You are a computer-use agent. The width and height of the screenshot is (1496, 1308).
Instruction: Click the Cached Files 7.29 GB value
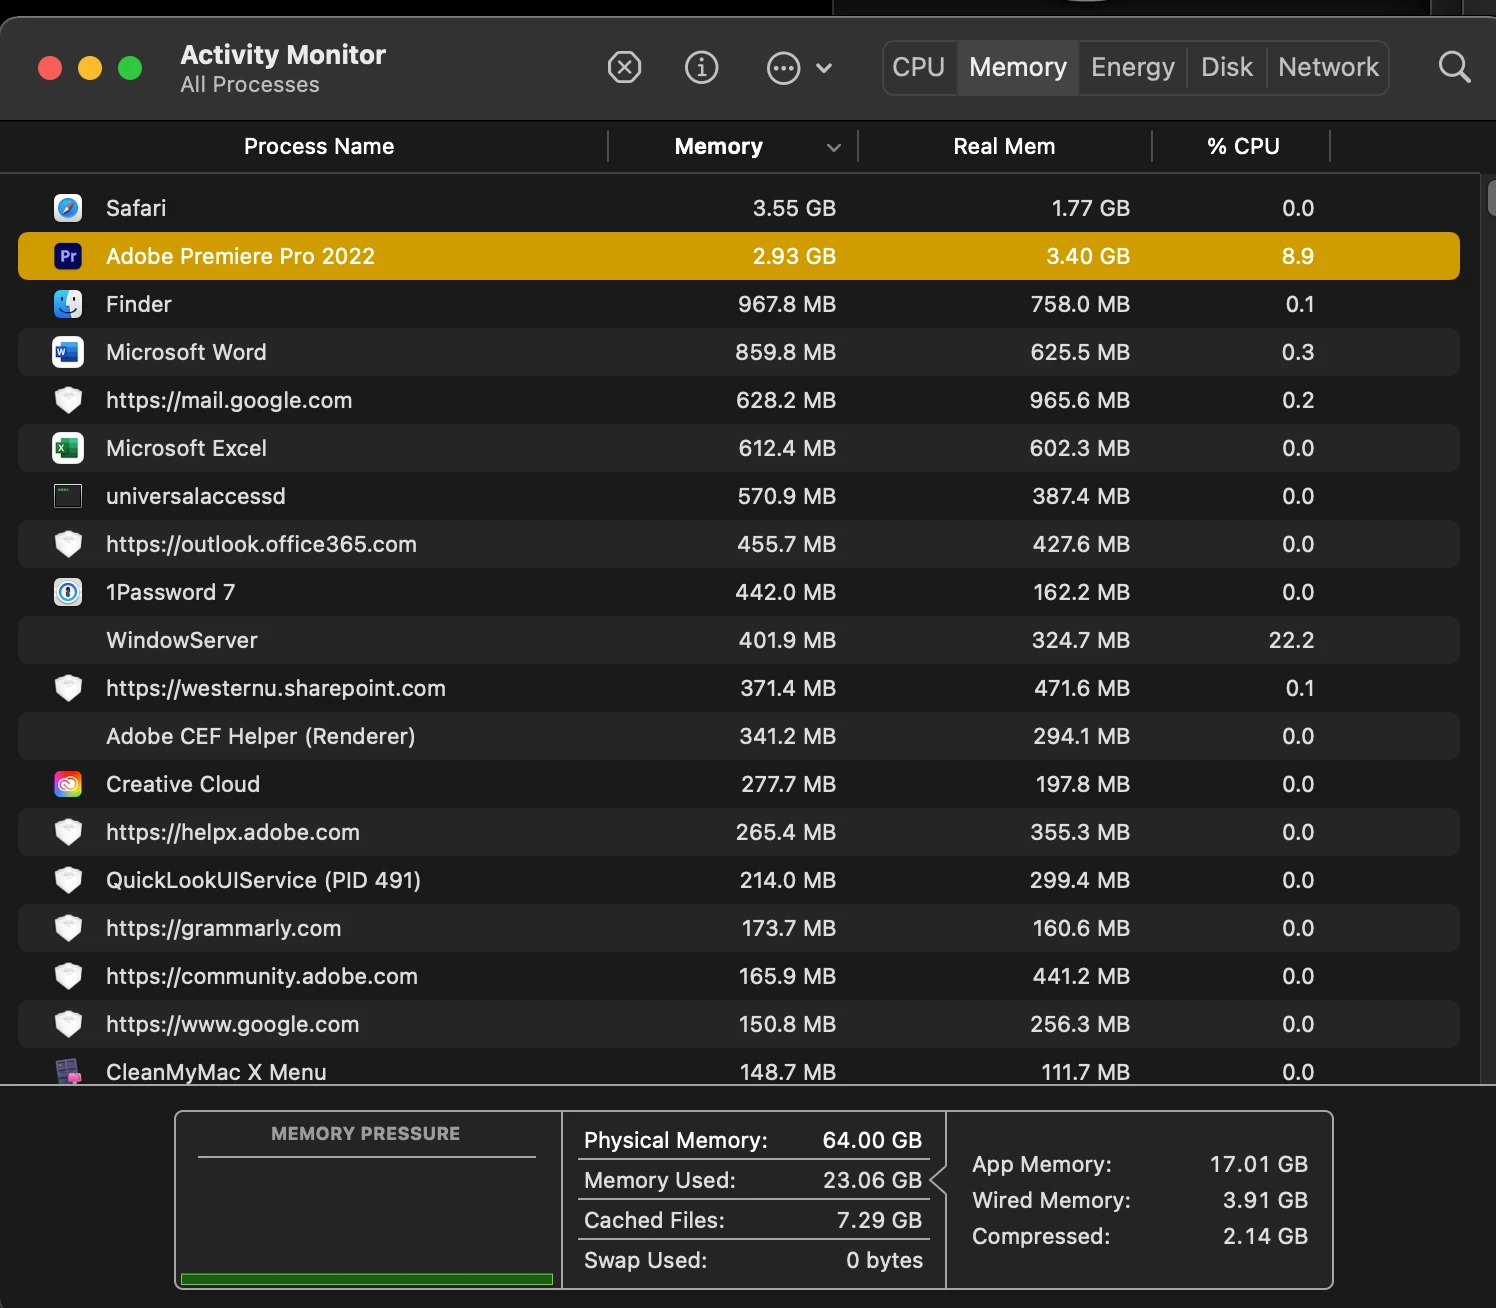pyautogui.click(x=879, y=1220)
